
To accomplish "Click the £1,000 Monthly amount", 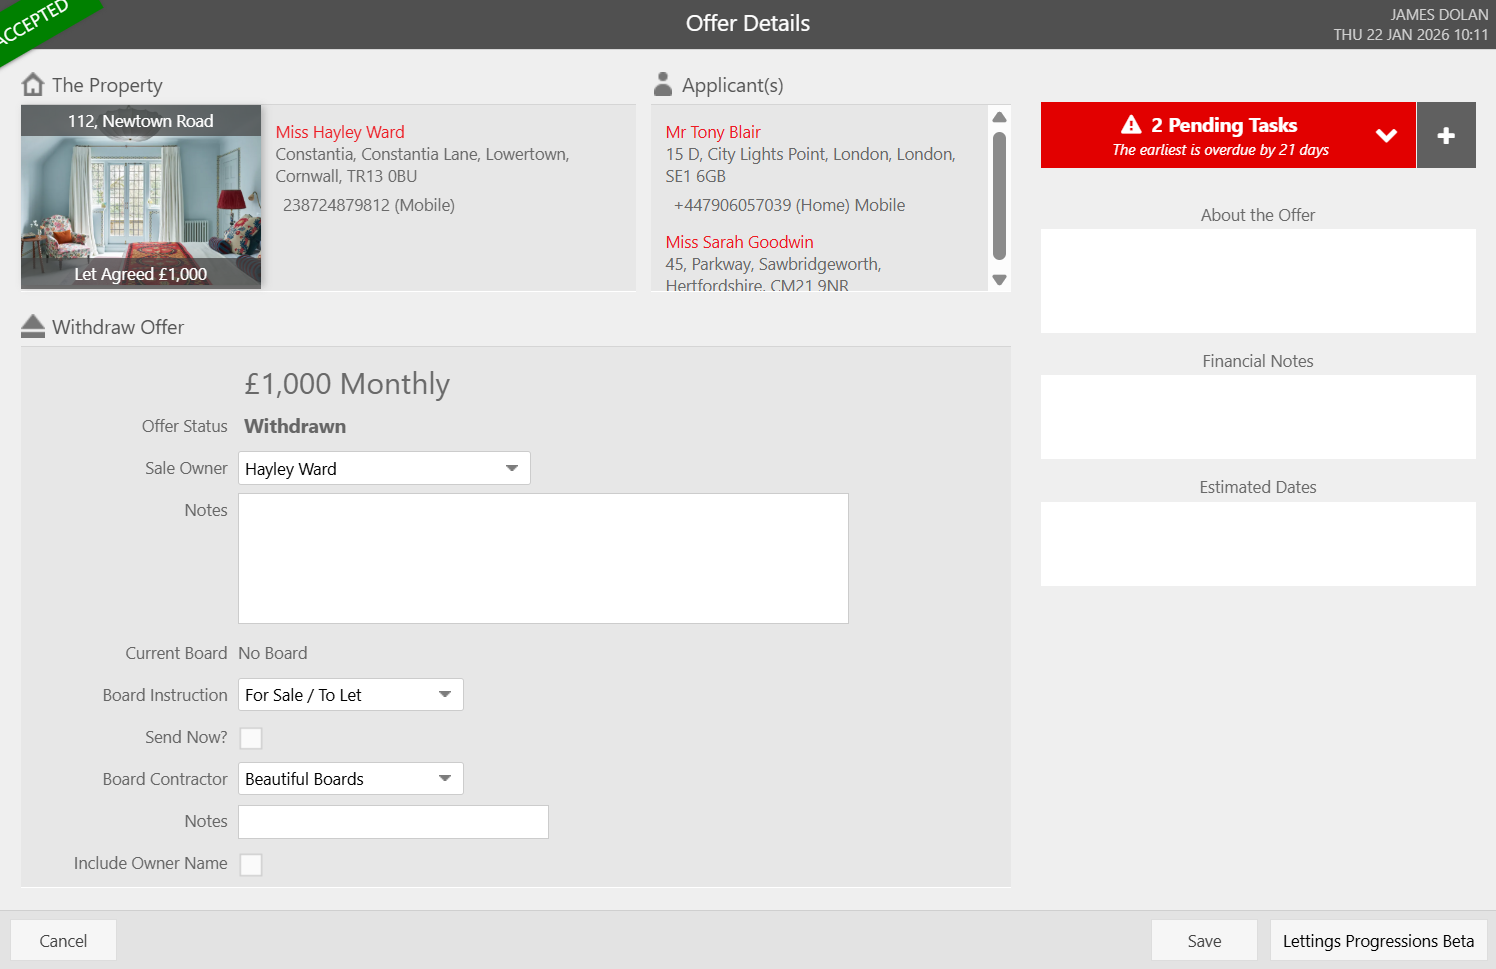I will click(347, 384).
